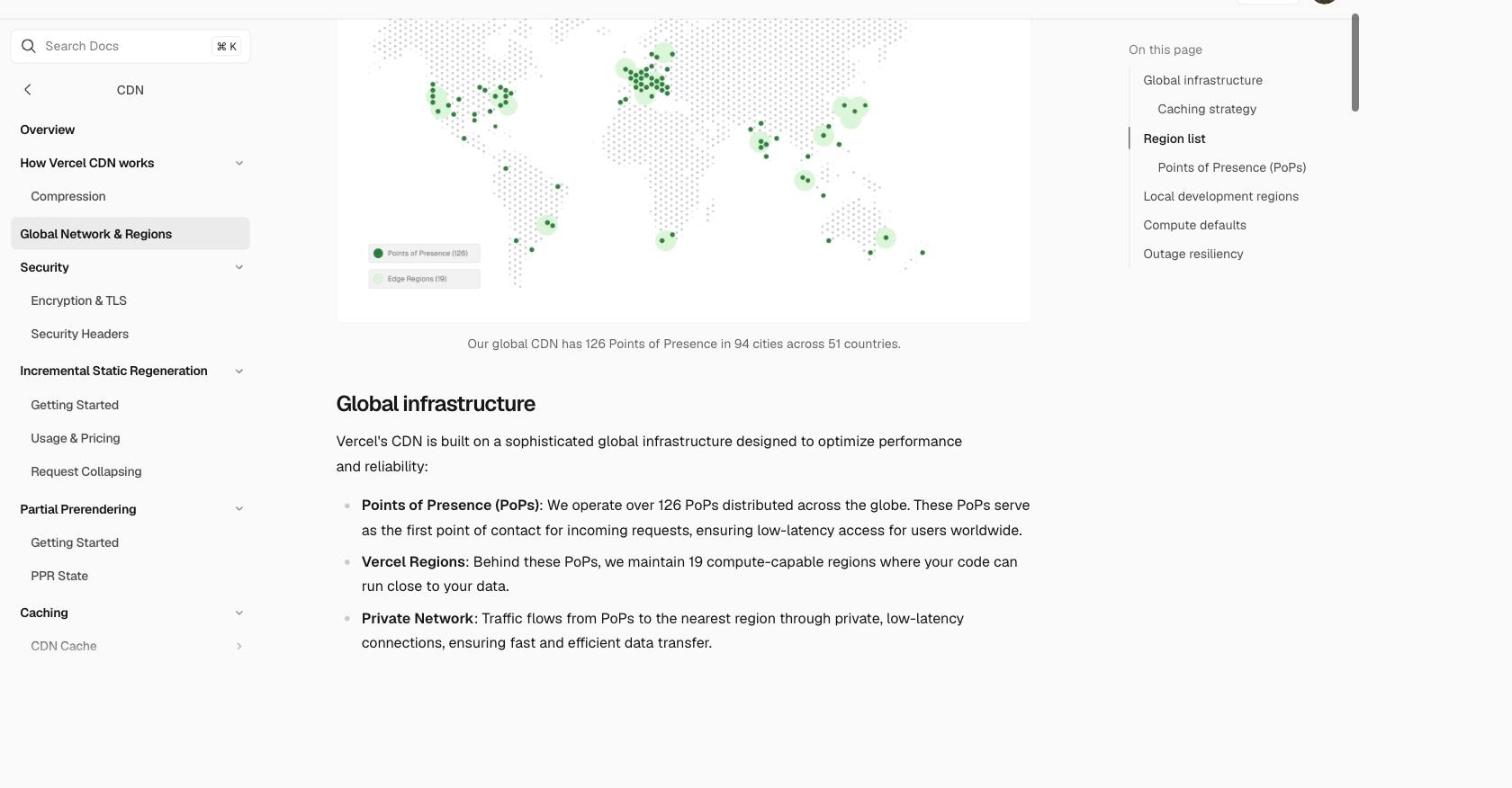This screenshot has height=788, width=1512.
Task: Click the Edge Regions (19) legend label
Action: (x=417, y=279)
